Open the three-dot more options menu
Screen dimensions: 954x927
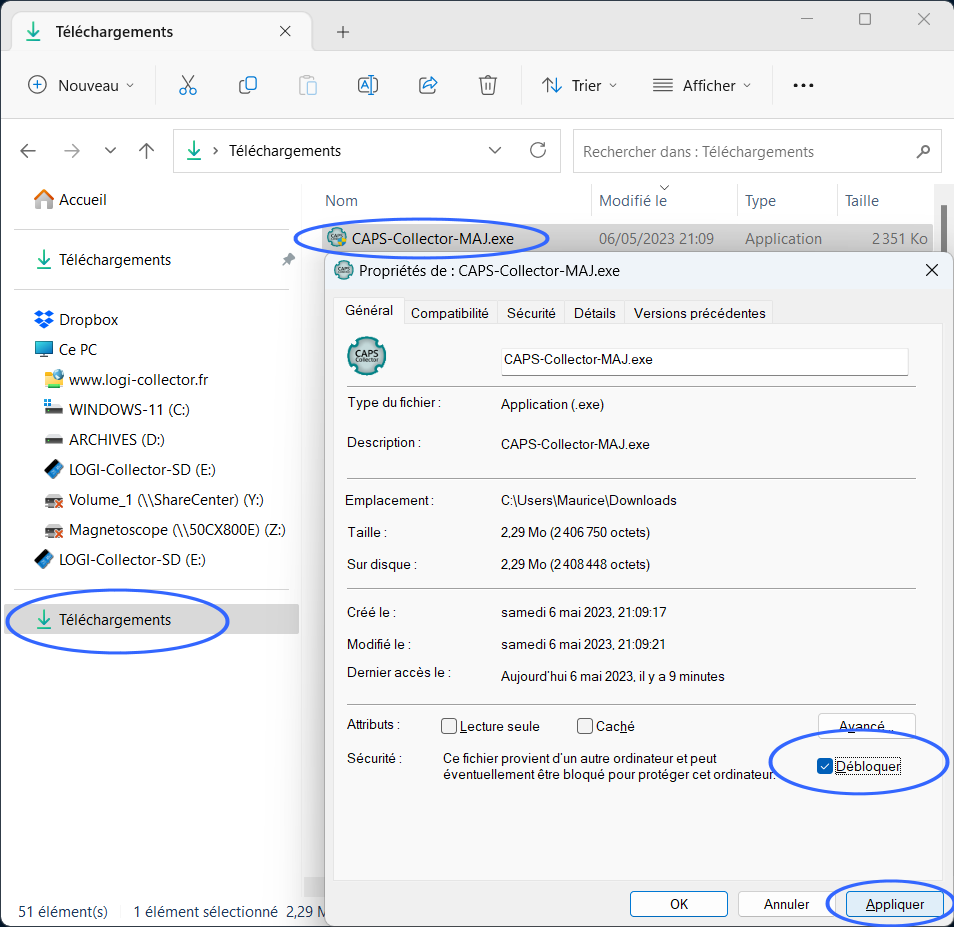pyautogui.click(x=803, y=85)
